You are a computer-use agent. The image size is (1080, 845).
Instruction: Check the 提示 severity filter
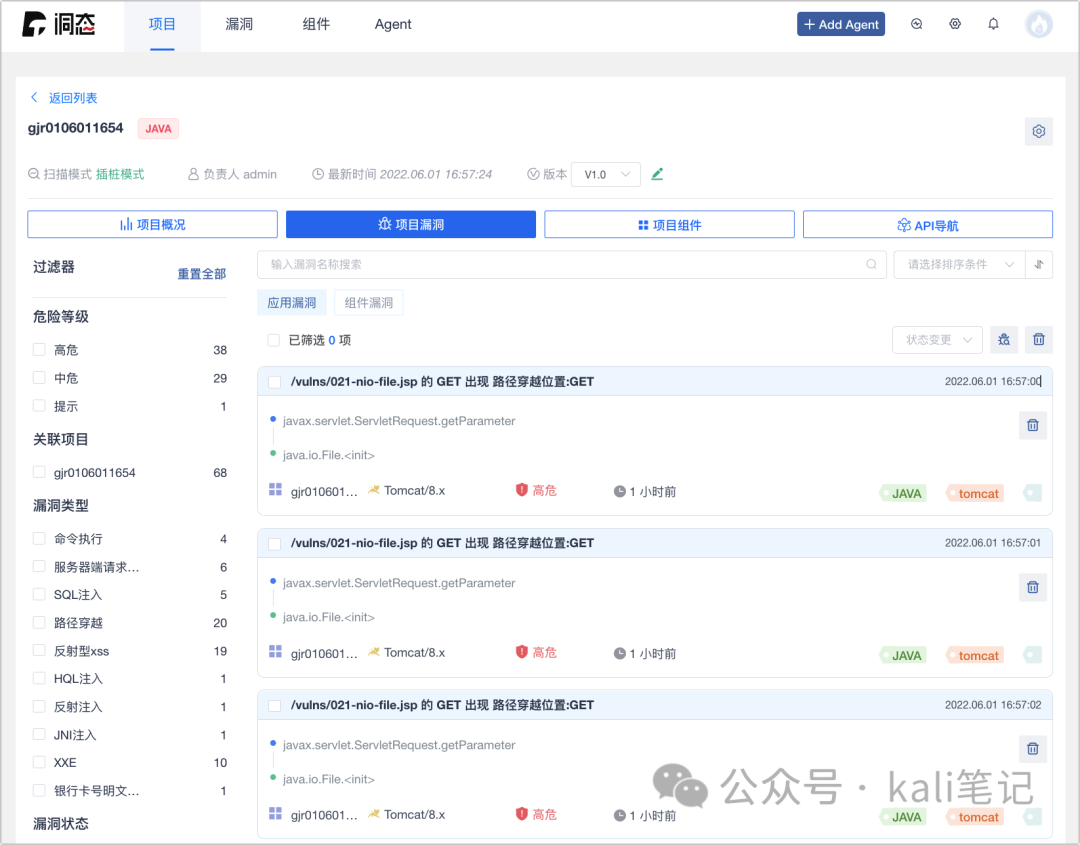pyautogui.click(x=39, y=406)
